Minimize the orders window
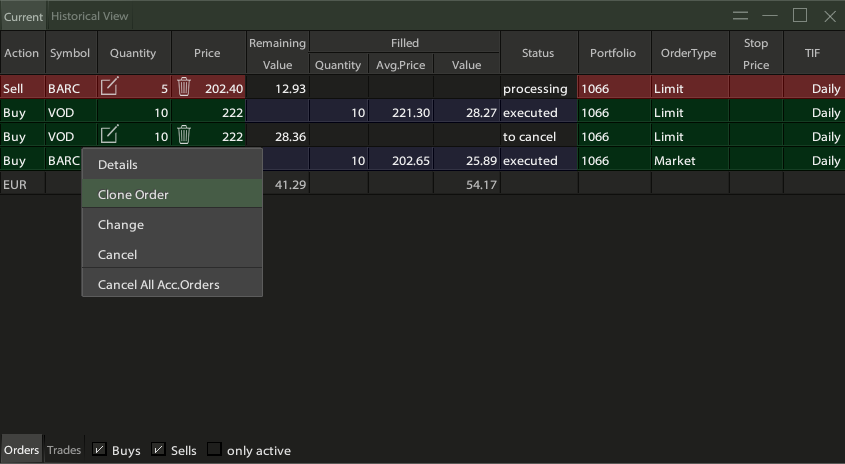Image resolution: width=845 pixels, height=464 pixels. [769, 16]
